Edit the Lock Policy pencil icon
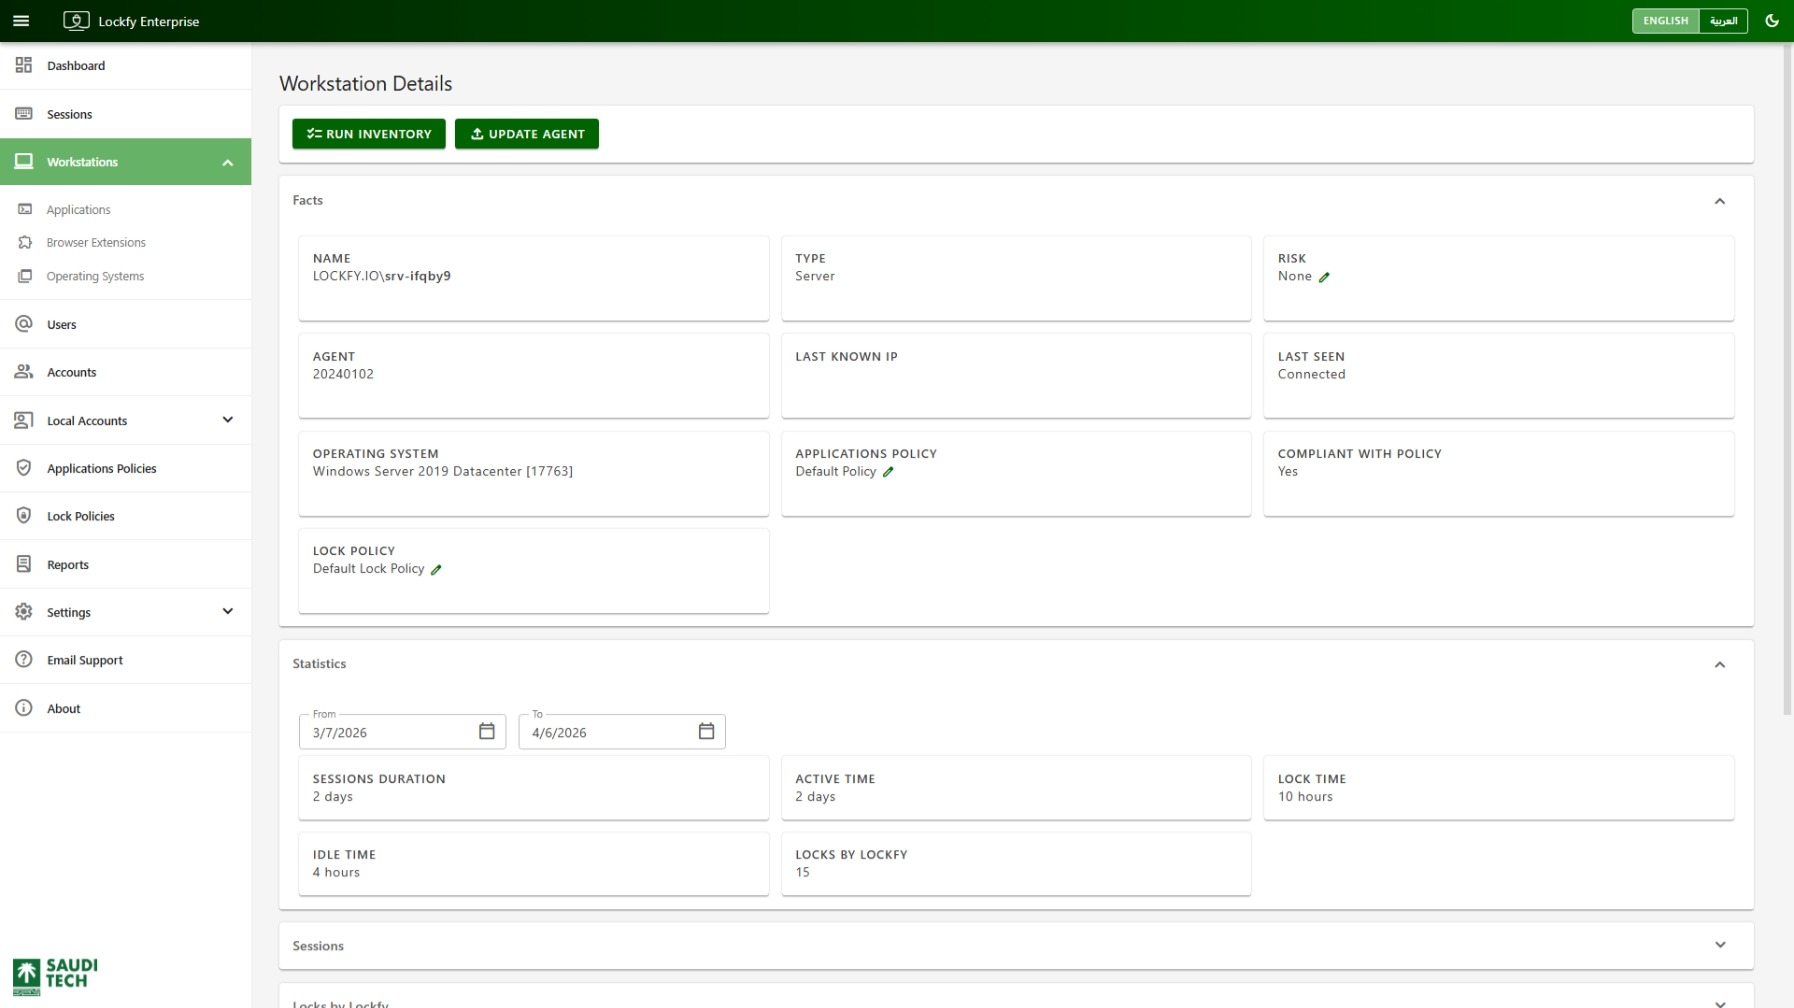Screen dimensions: 1794x1008 [x=436, y=570]
